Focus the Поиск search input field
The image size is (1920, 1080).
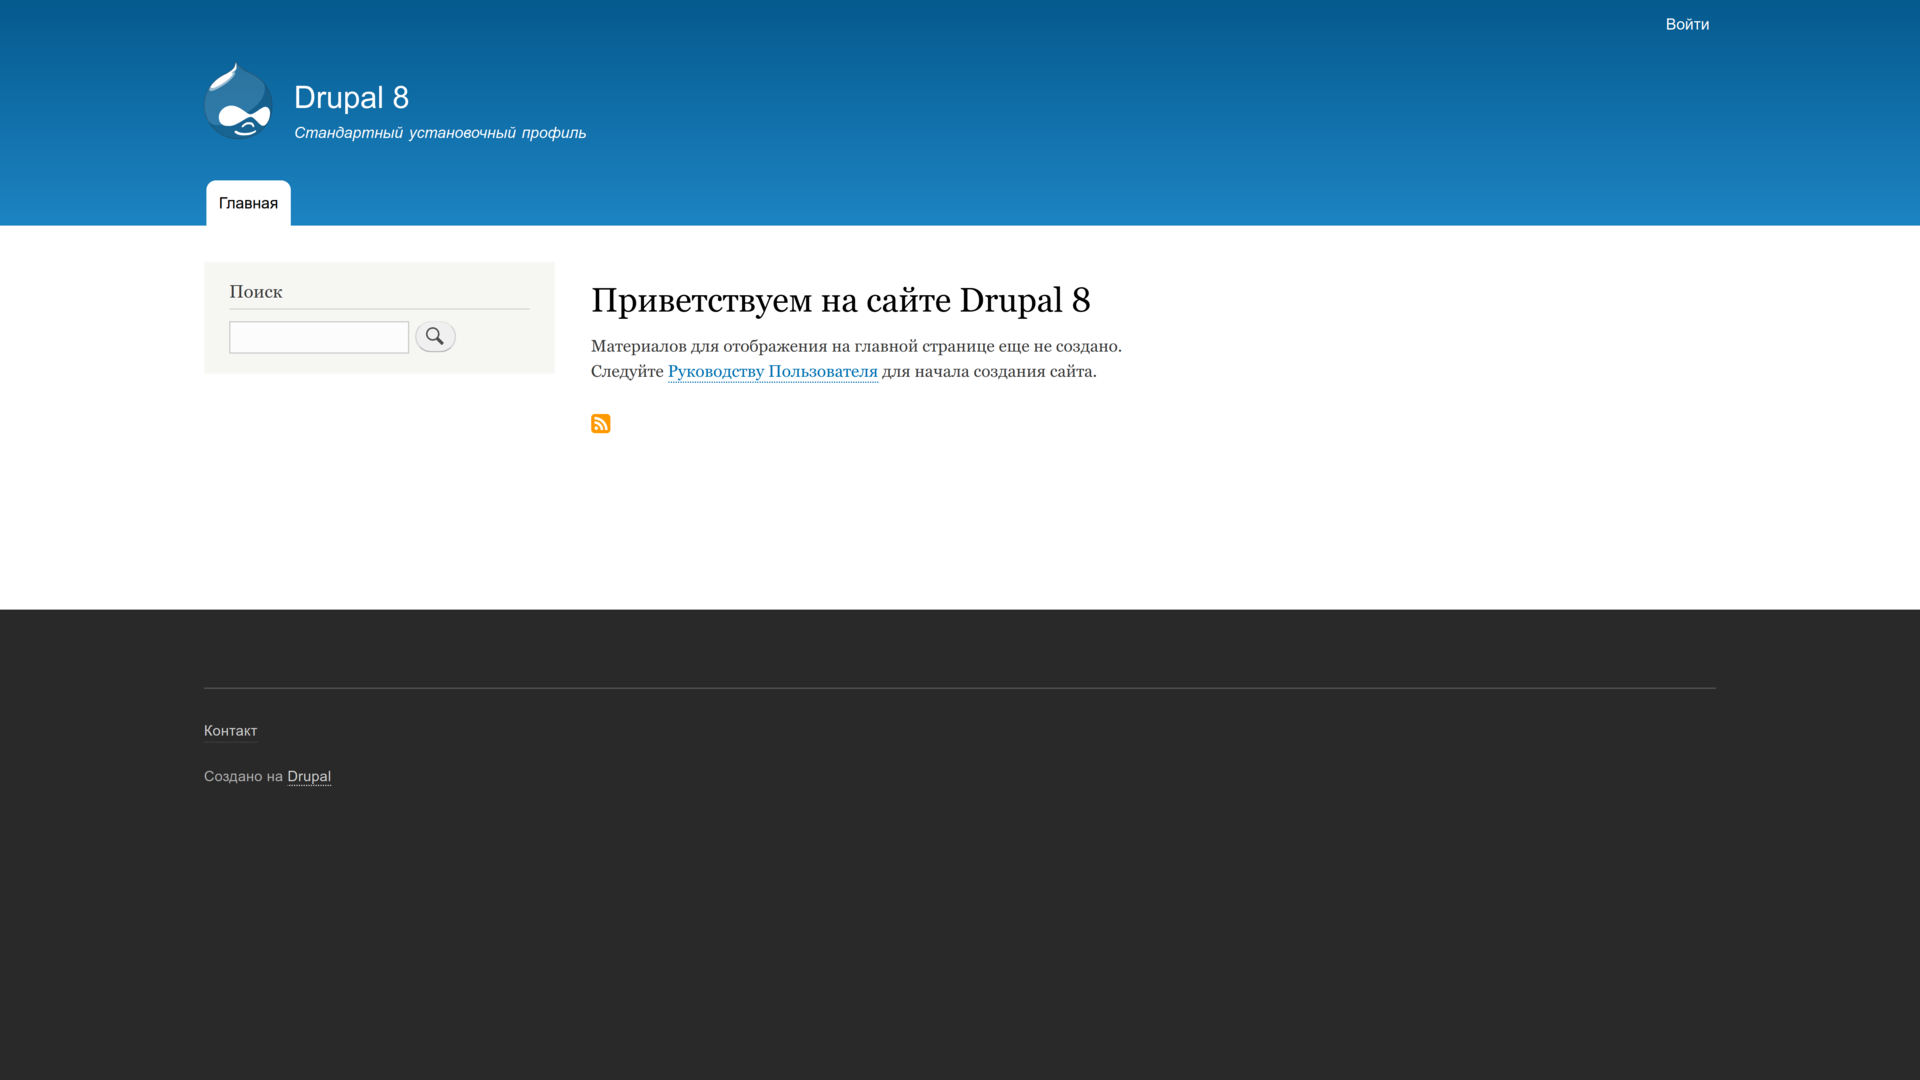(x=319, y=337)
